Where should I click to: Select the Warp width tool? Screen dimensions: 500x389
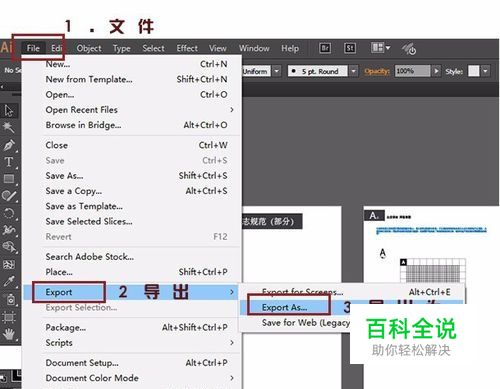click(x=9, y=230)
